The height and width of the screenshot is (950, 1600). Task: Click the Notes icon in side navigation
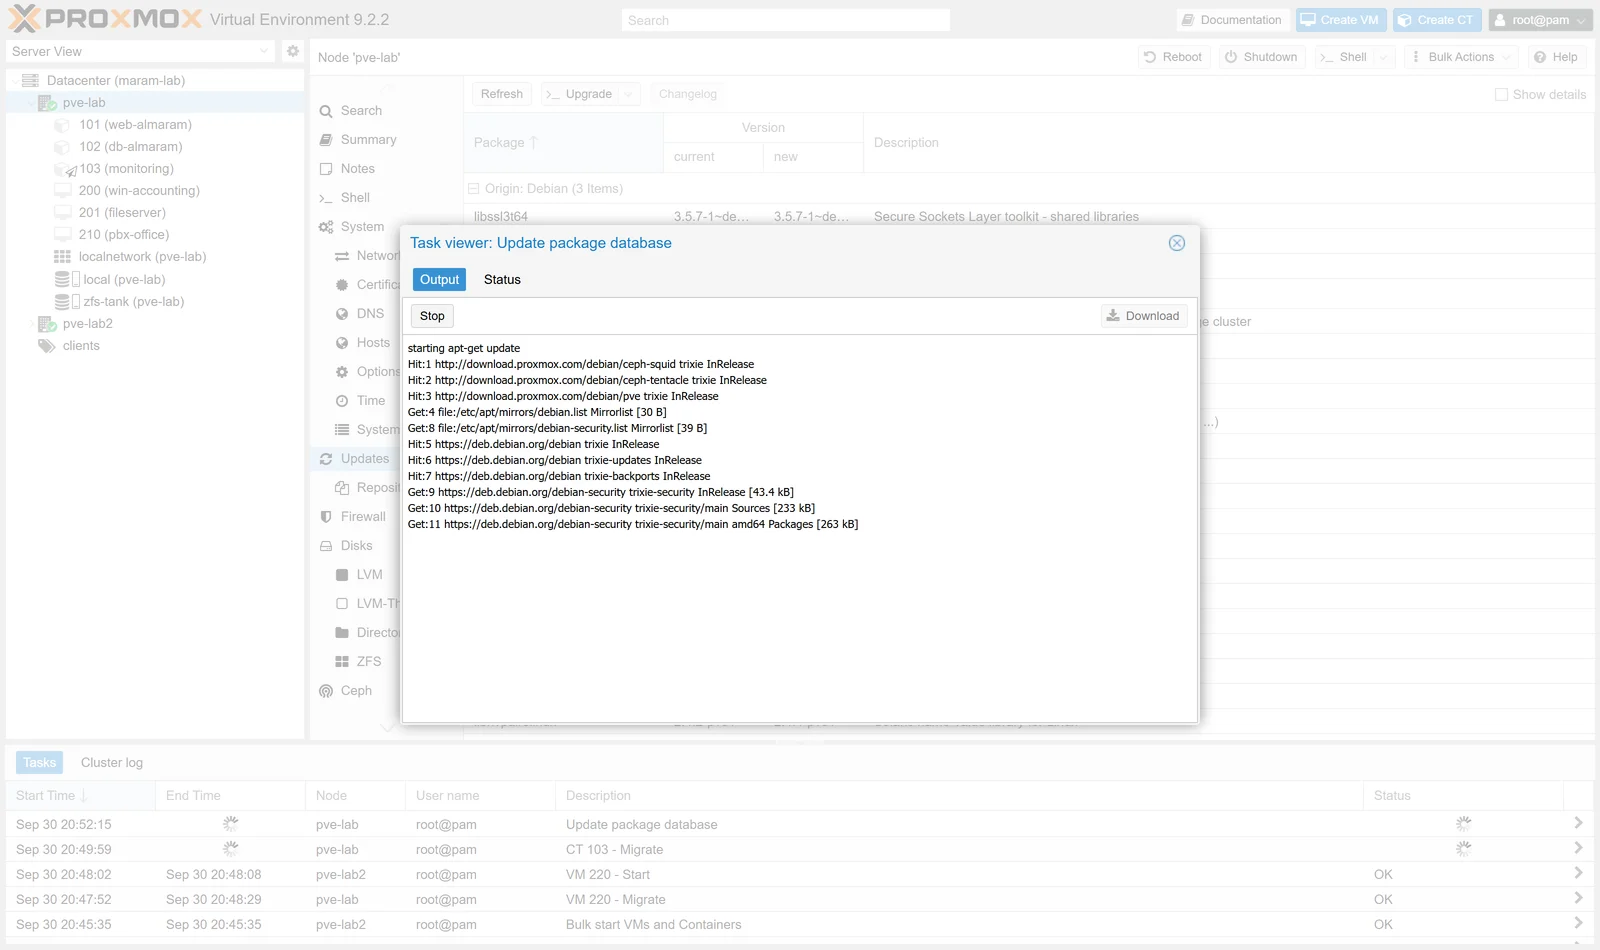point(326,169)
